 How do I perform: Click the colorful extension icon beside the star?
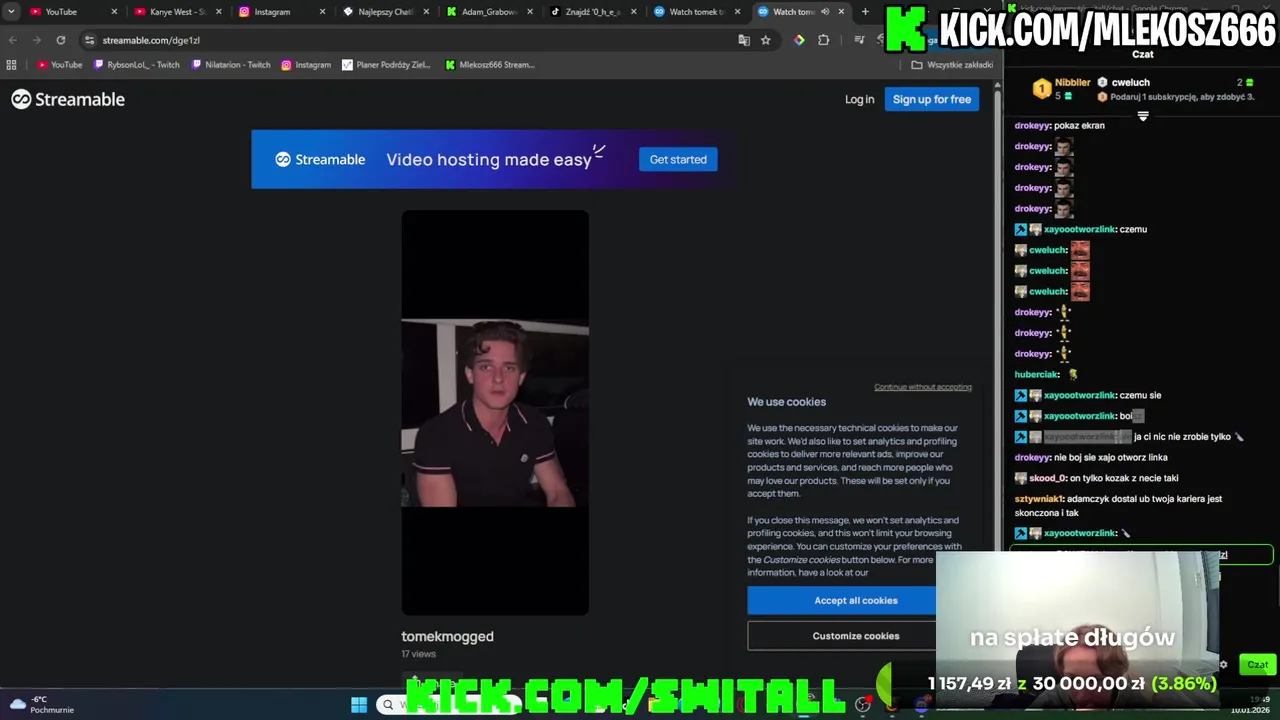tap(799, 40)
